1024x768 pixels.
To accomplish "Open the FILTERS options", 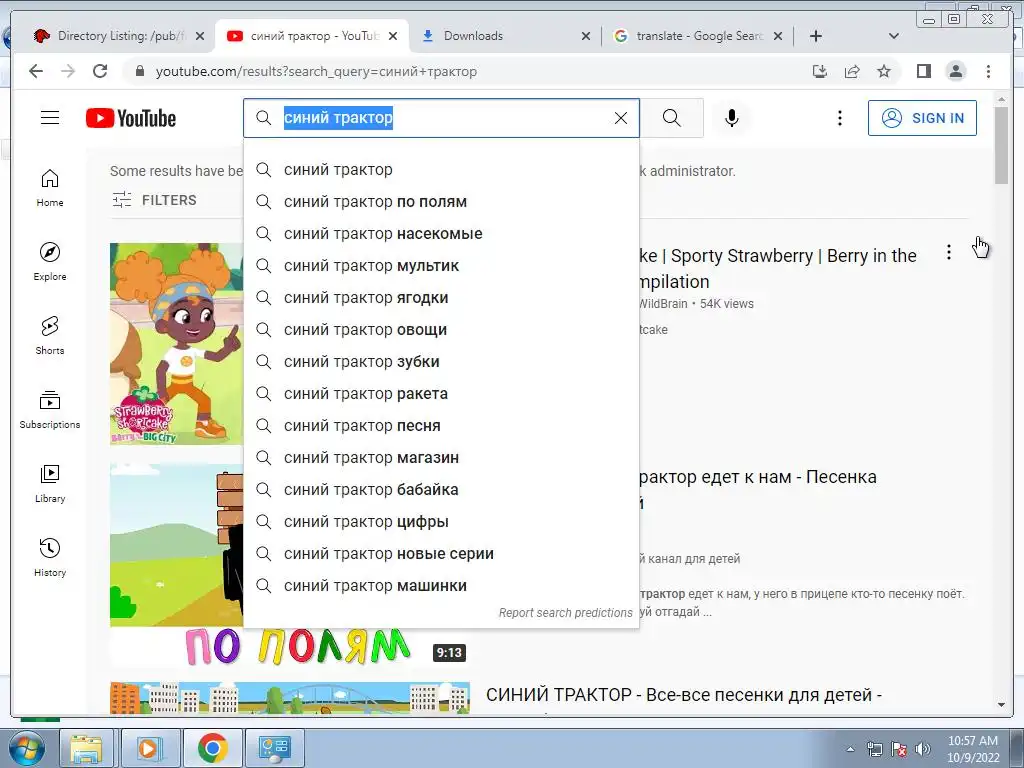I will [x=154, y=200].
